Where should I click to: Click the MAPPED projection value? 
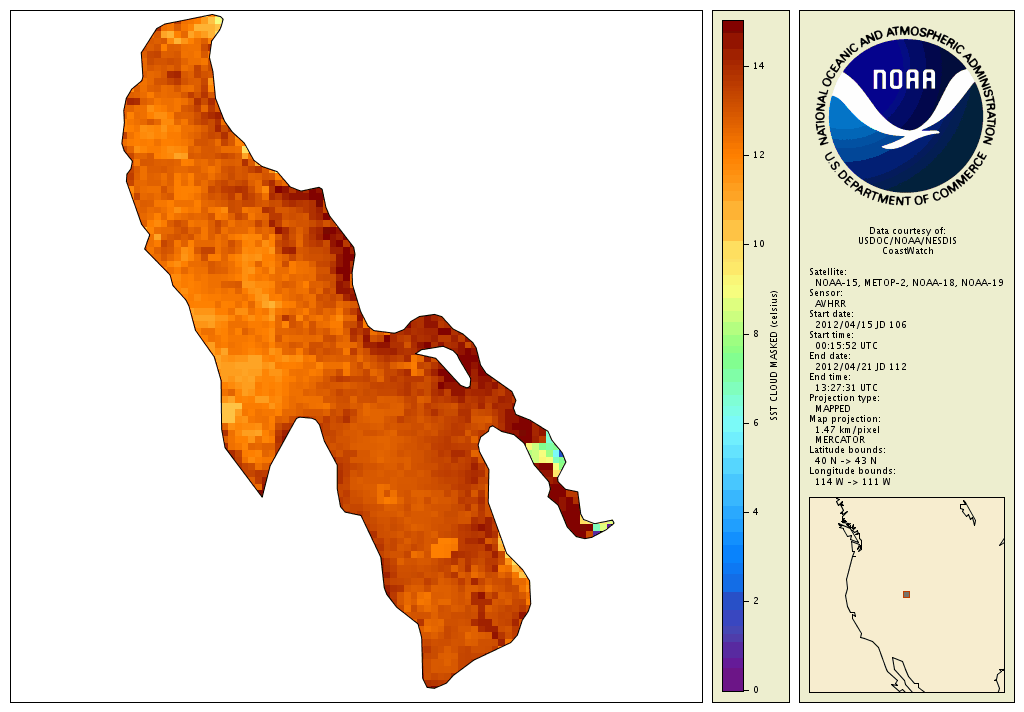(833, 409)
